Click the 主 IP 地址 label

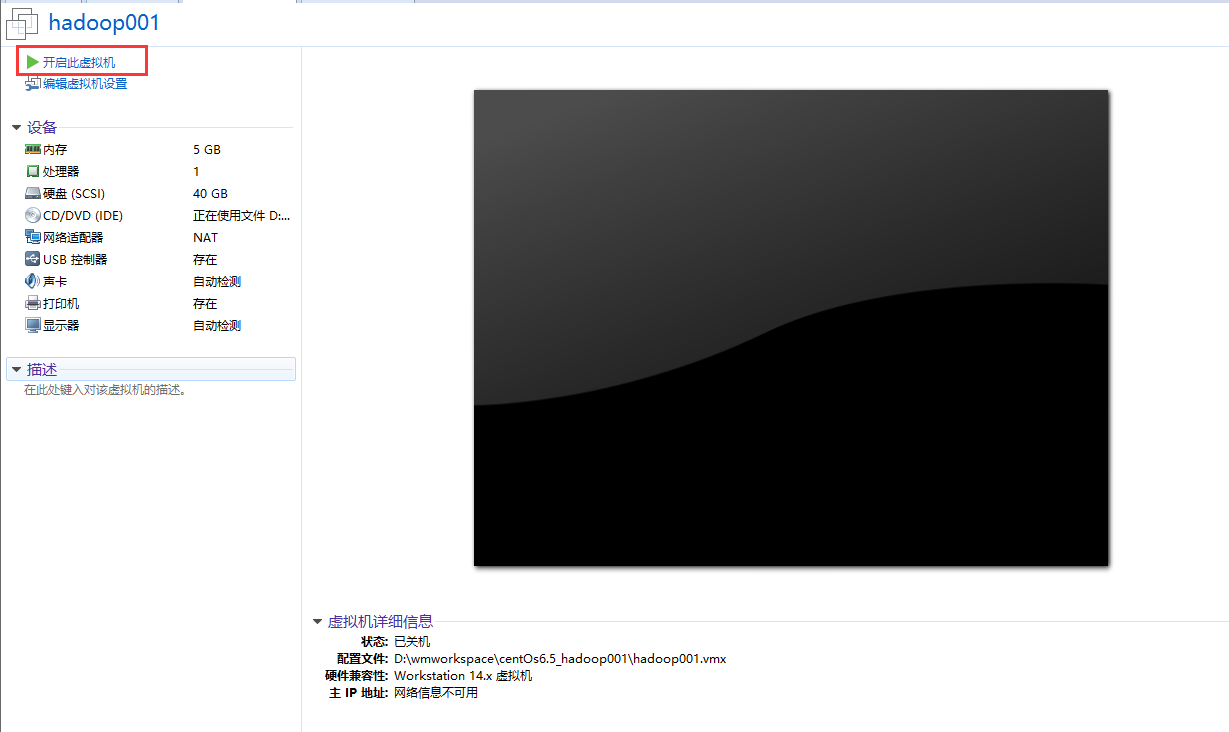358,692
